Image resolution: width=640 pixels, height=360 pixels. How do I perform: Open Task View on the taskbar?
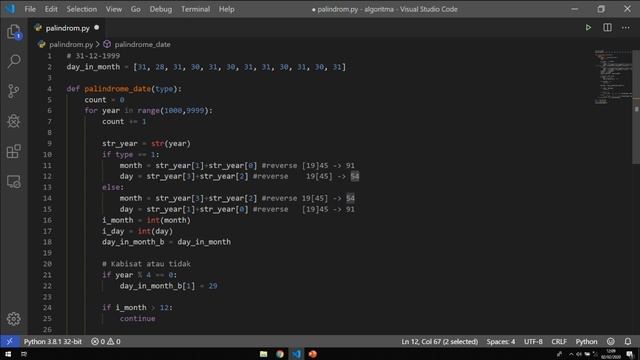(24, 354)
